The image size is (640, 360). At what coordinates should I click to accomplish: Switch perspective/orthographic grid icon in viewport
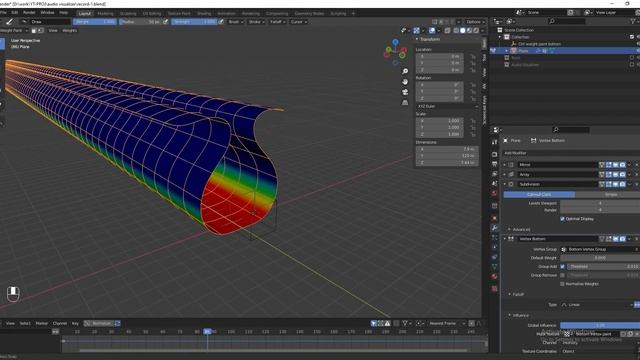pos(405,102)
